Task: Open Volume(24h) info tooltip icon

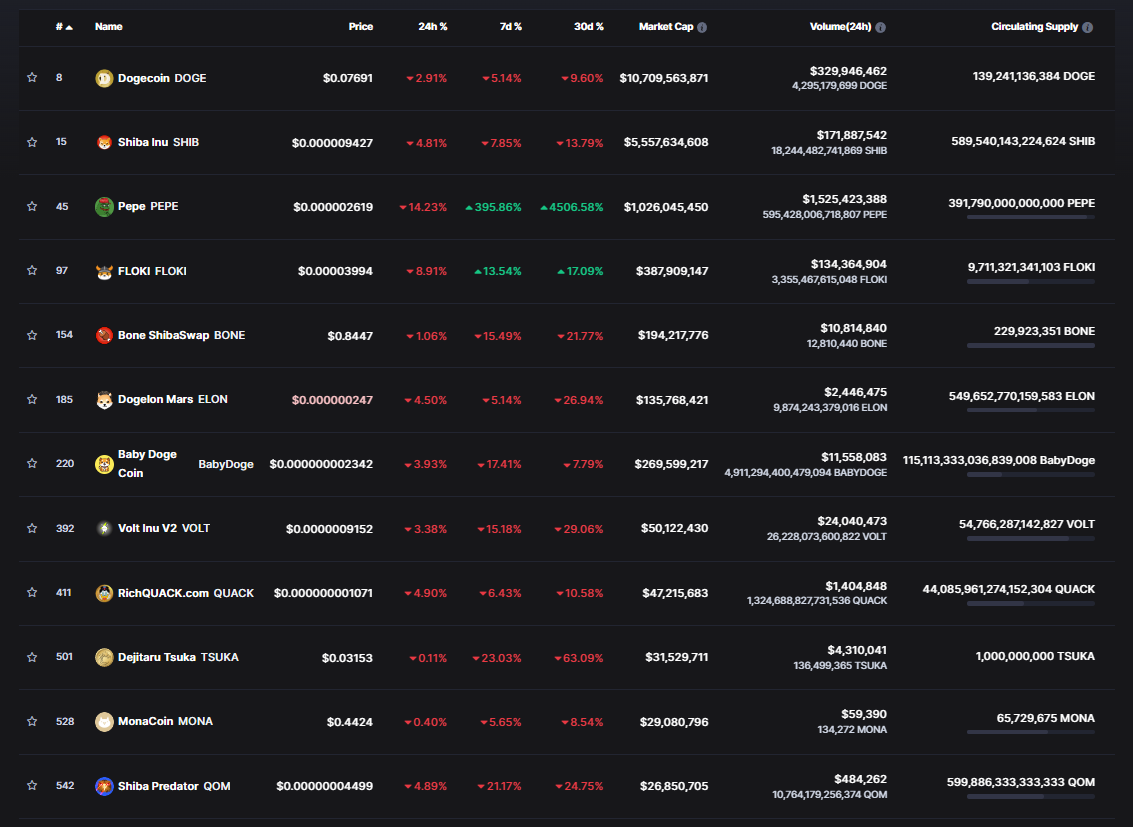Action: (880, 27)
